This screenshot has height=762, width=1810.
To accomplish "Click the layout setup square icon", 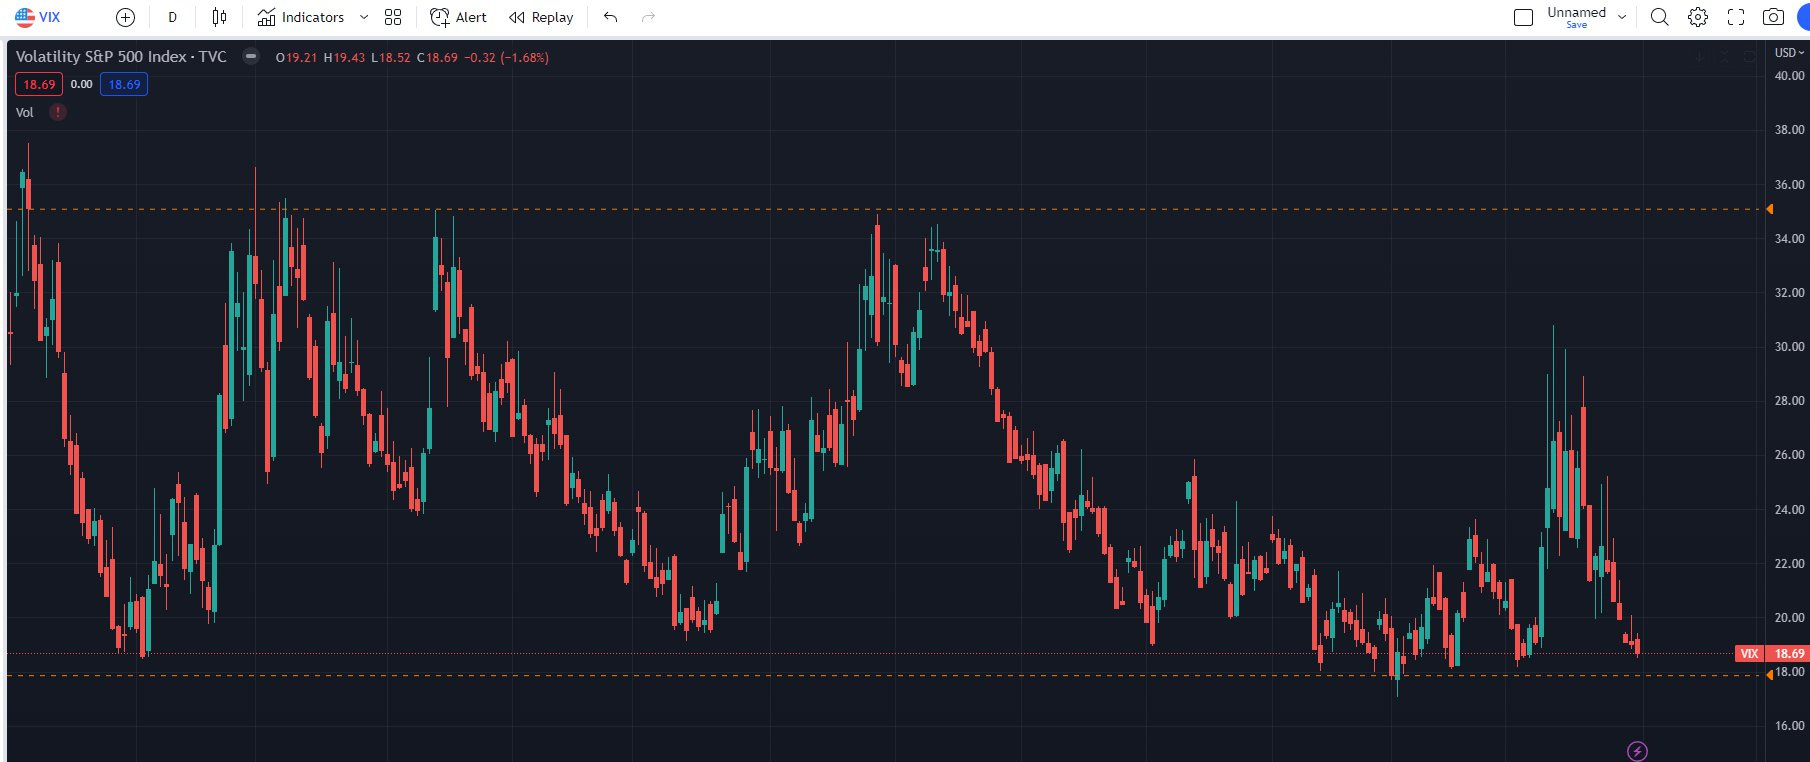I will click(x=1523, y=17).
